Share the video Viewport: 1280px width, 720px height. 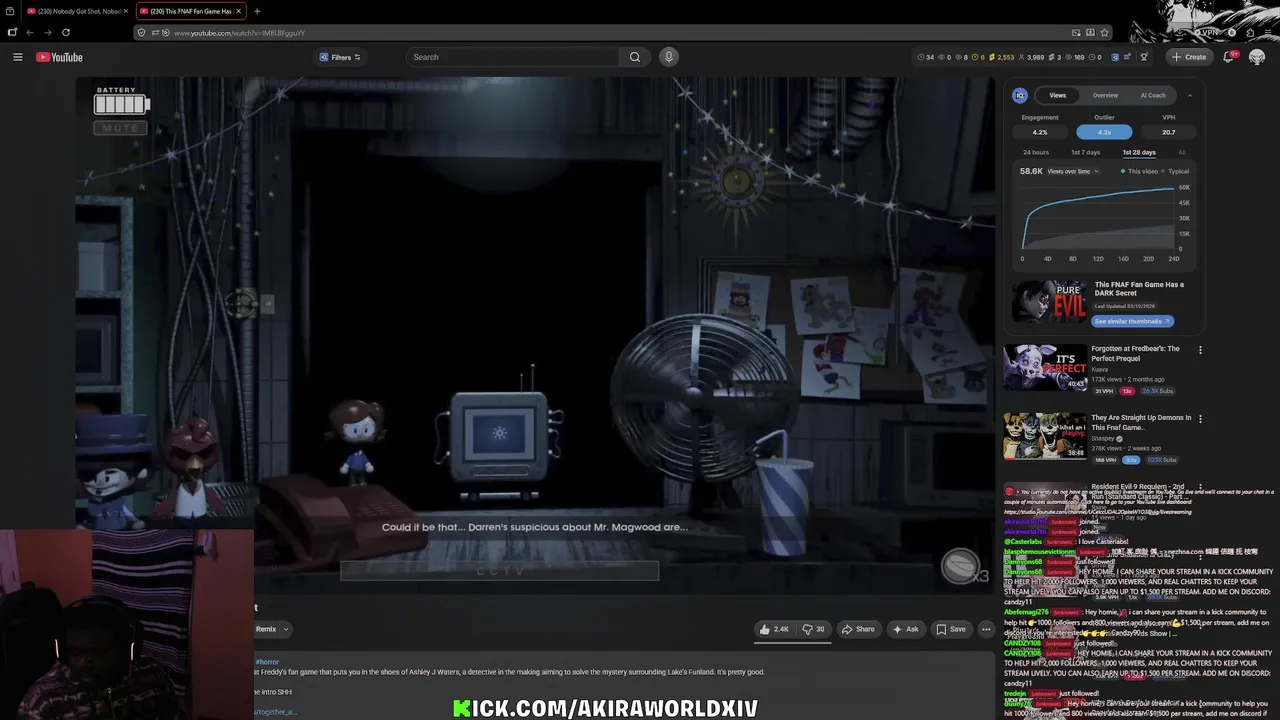click(x=858, y=629)
